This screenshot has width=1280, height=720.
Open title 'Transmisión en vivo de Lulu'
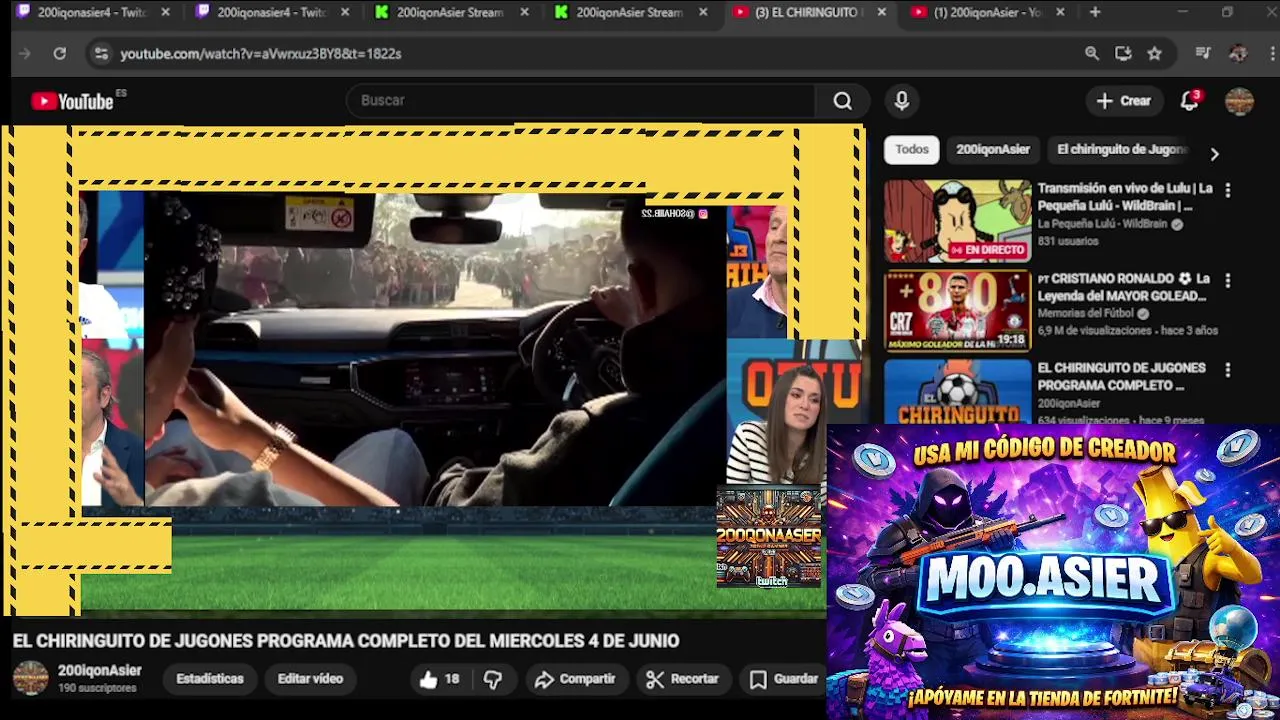(1125, 197)
